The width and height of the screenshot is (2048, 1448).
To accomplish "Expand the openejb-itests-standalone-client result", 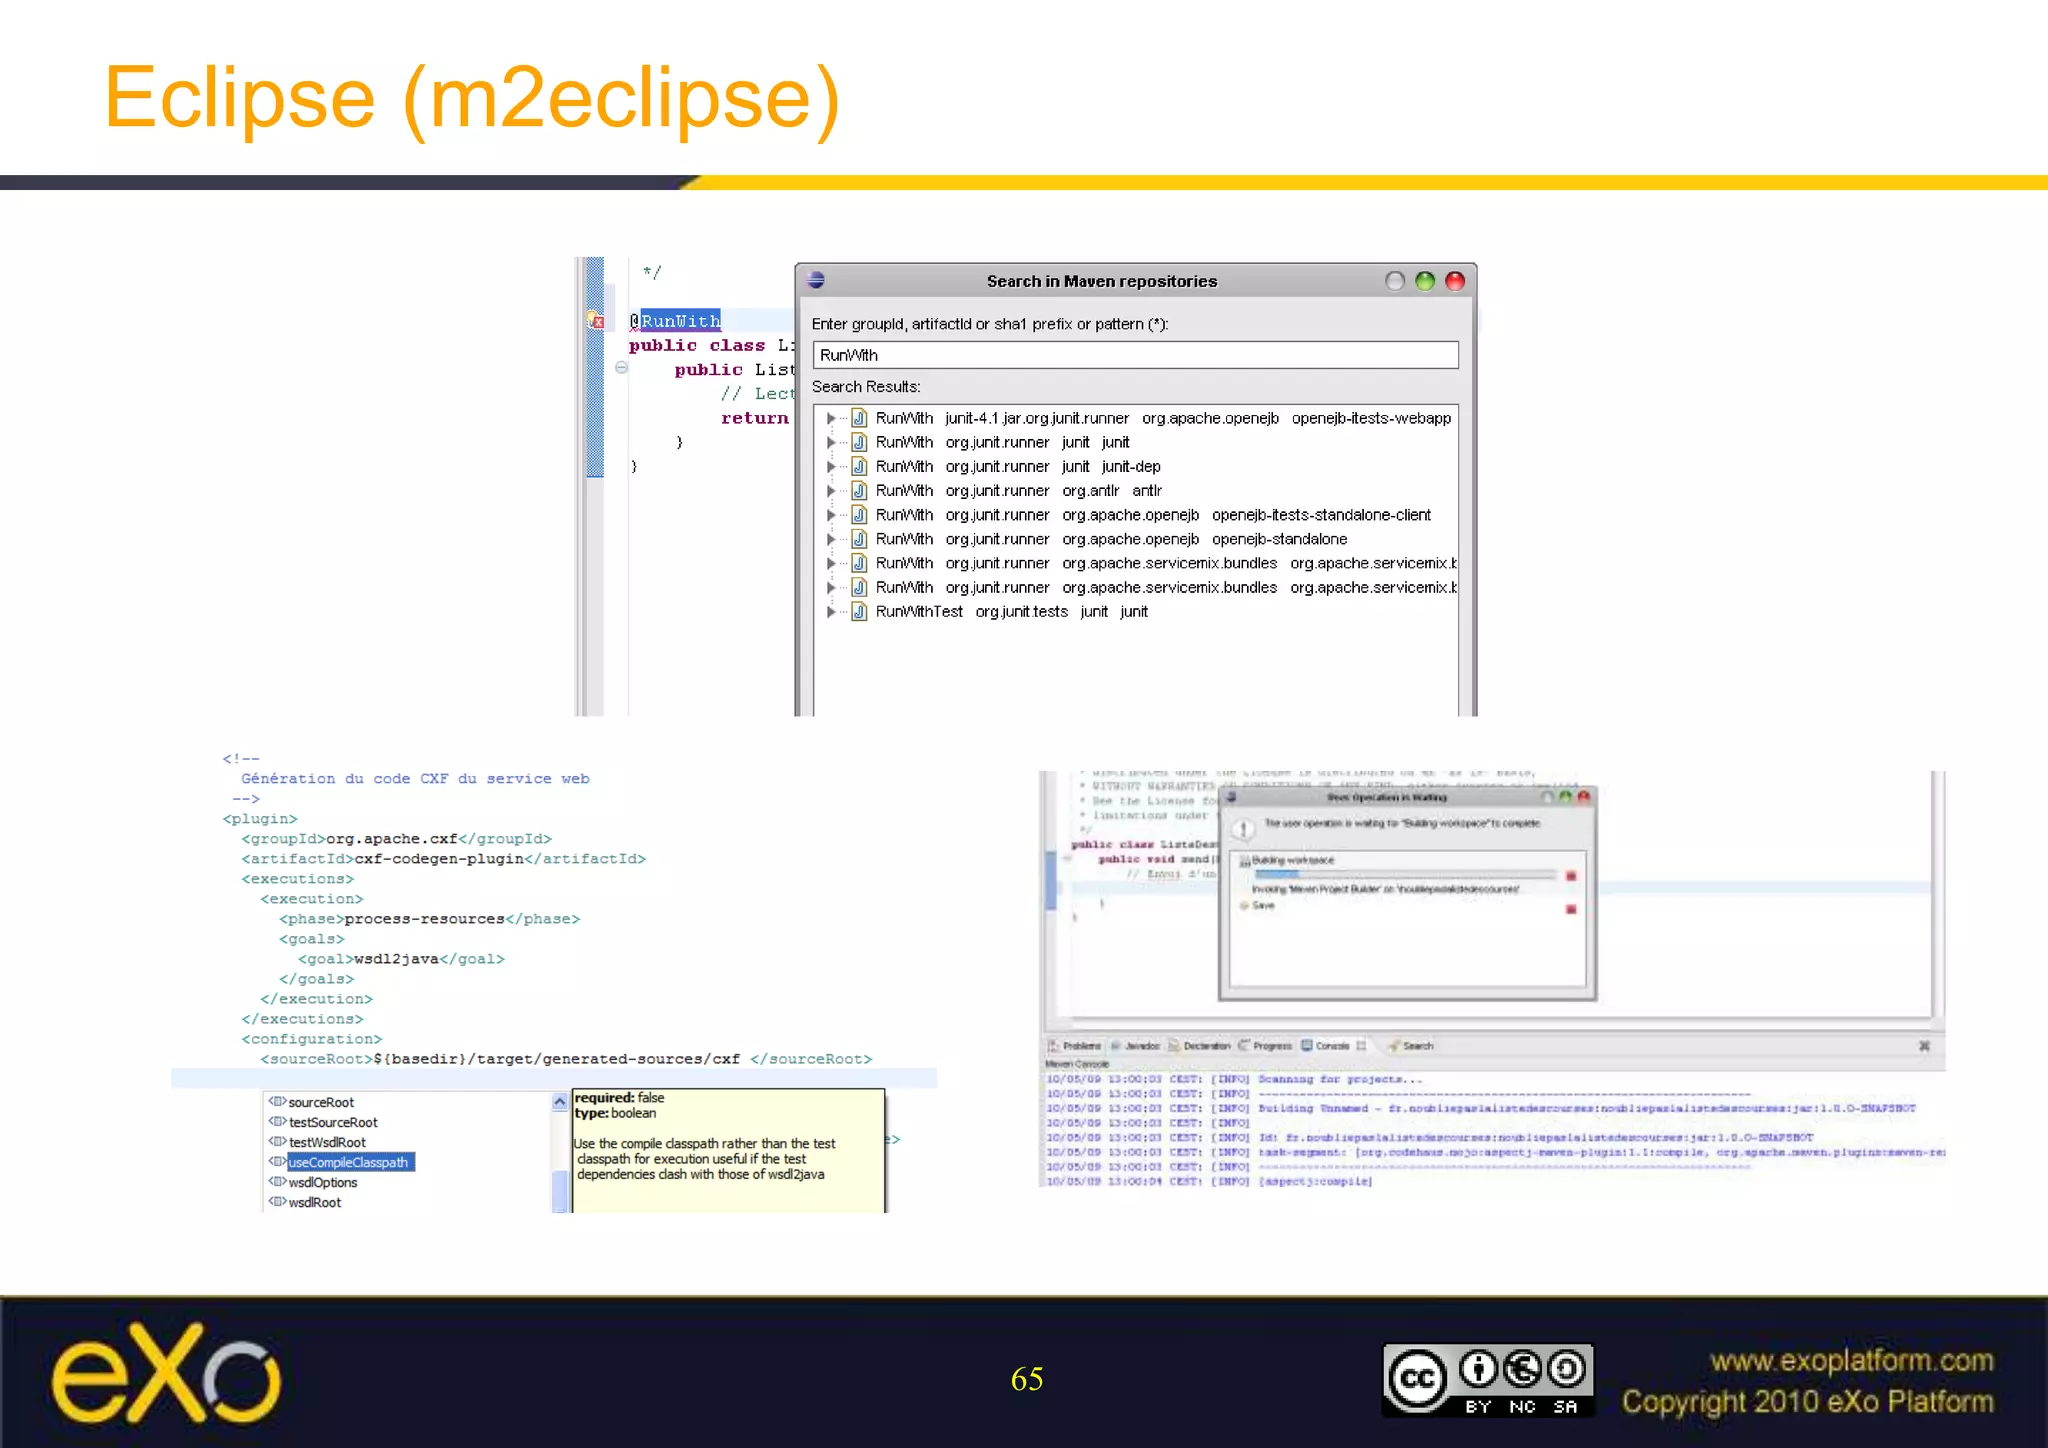I will (x=830, y=515).
